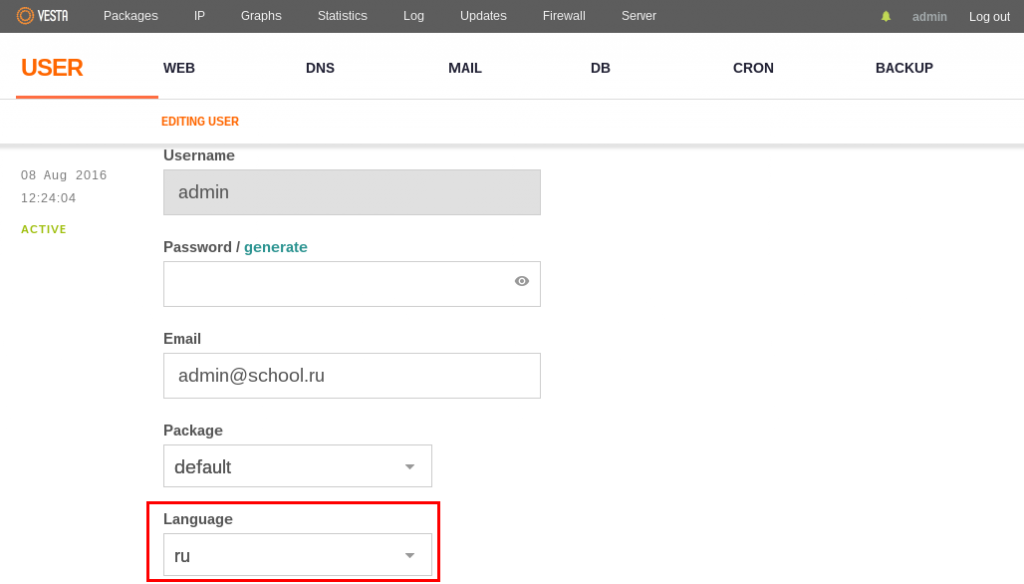1024x584 pixels.
Task: Focus the Email input field
Action: (351, 376)
